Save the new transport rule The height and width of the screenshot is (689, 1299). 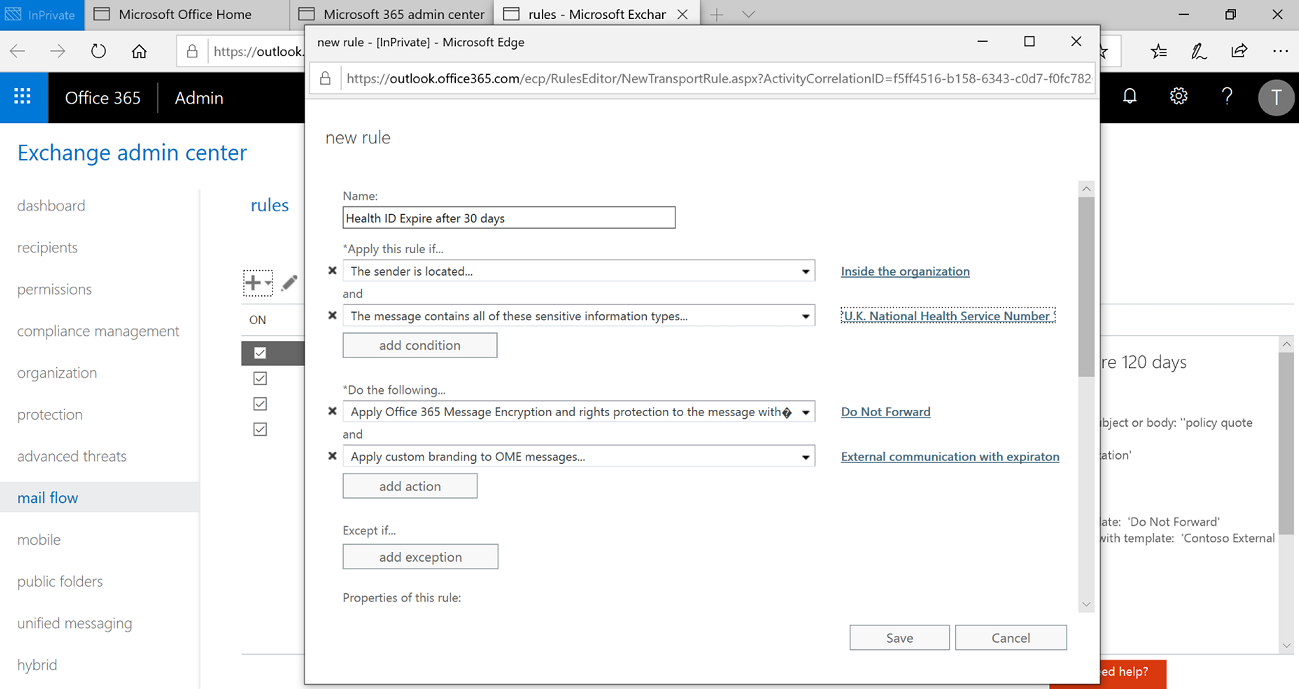pos(898,637)
